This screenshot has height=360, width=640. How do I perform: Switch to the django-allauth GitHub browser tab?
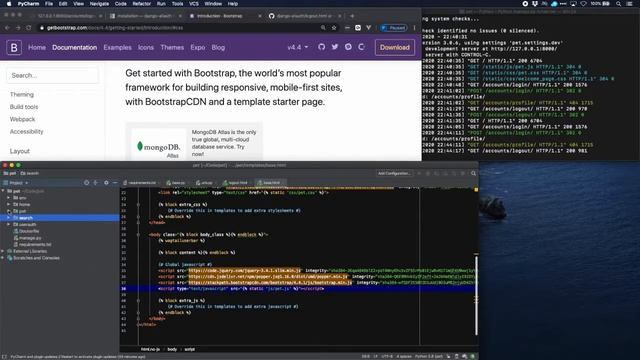coord(304,16)
